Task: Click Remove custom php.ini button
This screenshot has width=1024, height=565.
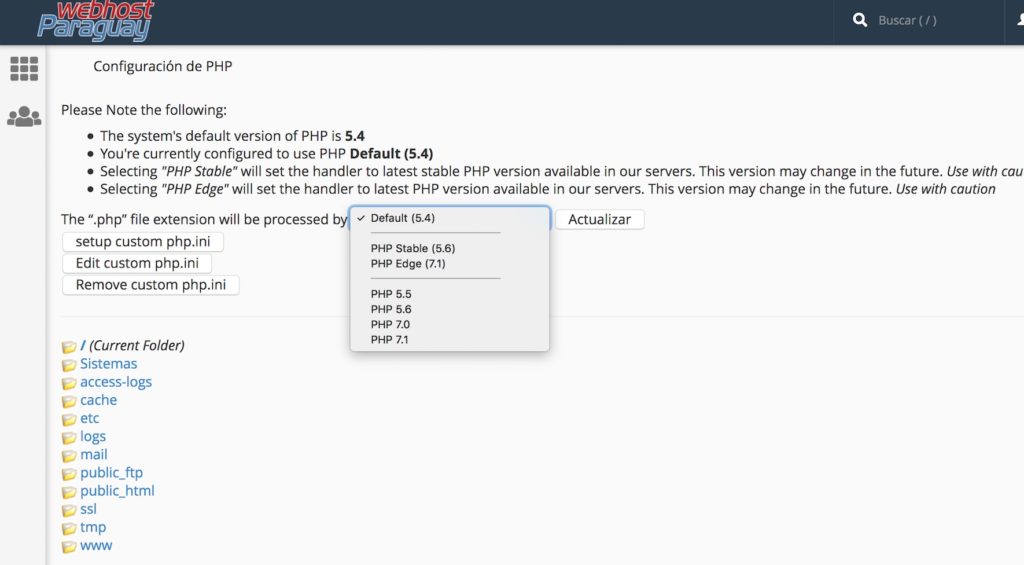Action: point(151,285)
